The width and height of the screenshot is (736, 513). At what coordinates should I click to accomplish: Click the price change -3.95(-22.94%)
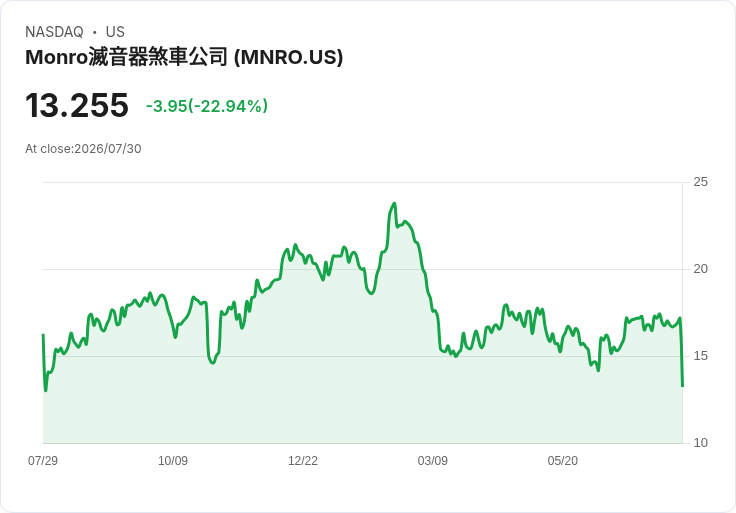pyautogui.click(x=207, y=106)
